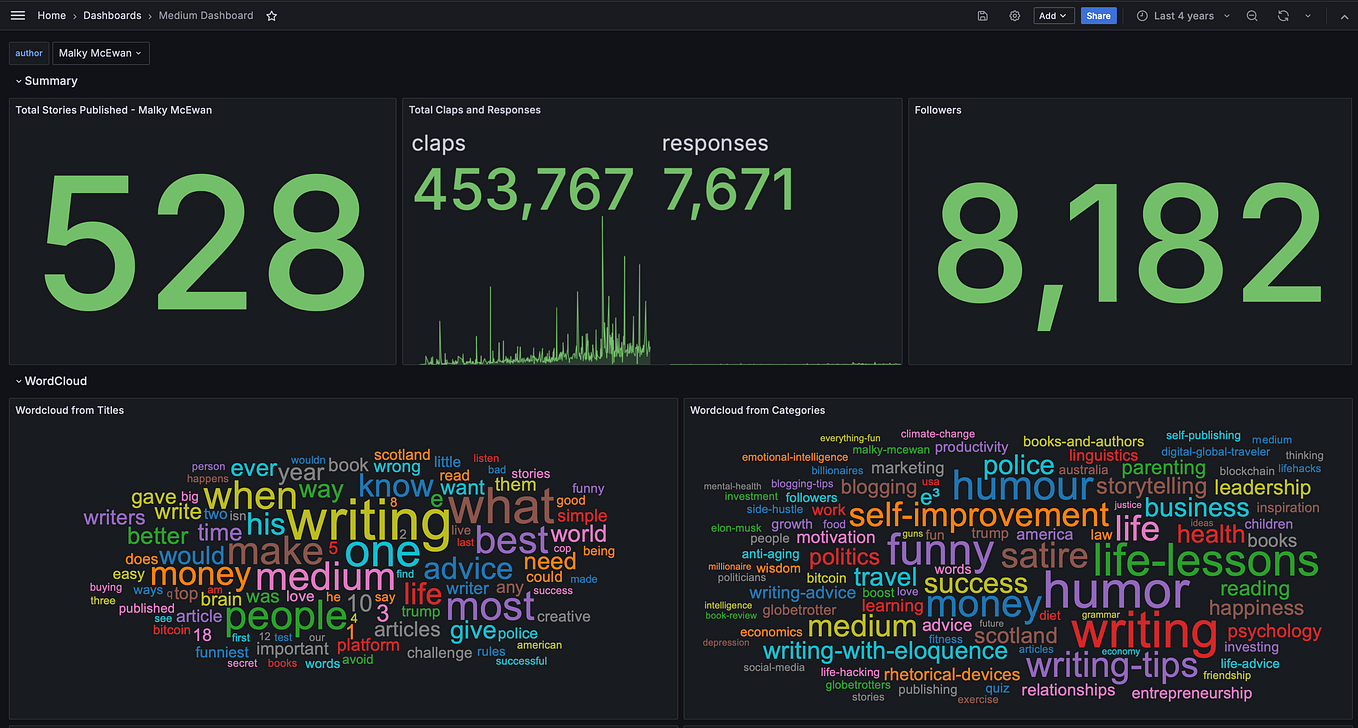Image resolution: width=1358 pixels, height=728 pixels.
Task: Collapse the Summary row
Action: 45,81
